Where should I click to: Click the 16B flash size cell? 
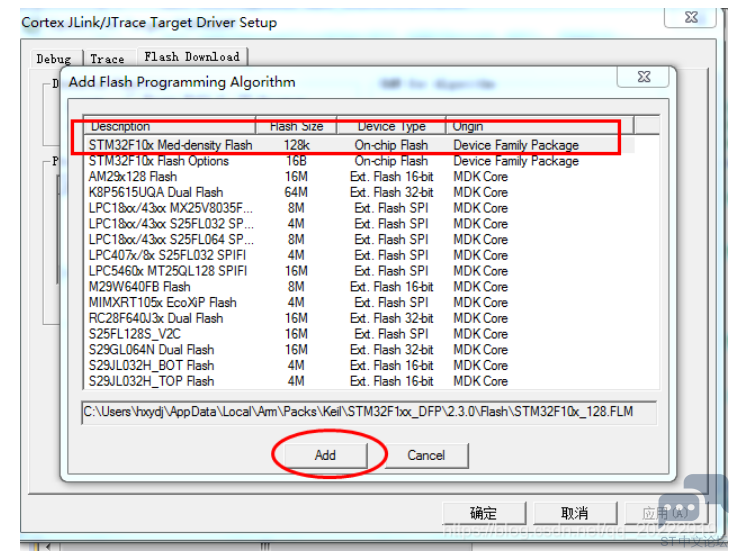297,161
